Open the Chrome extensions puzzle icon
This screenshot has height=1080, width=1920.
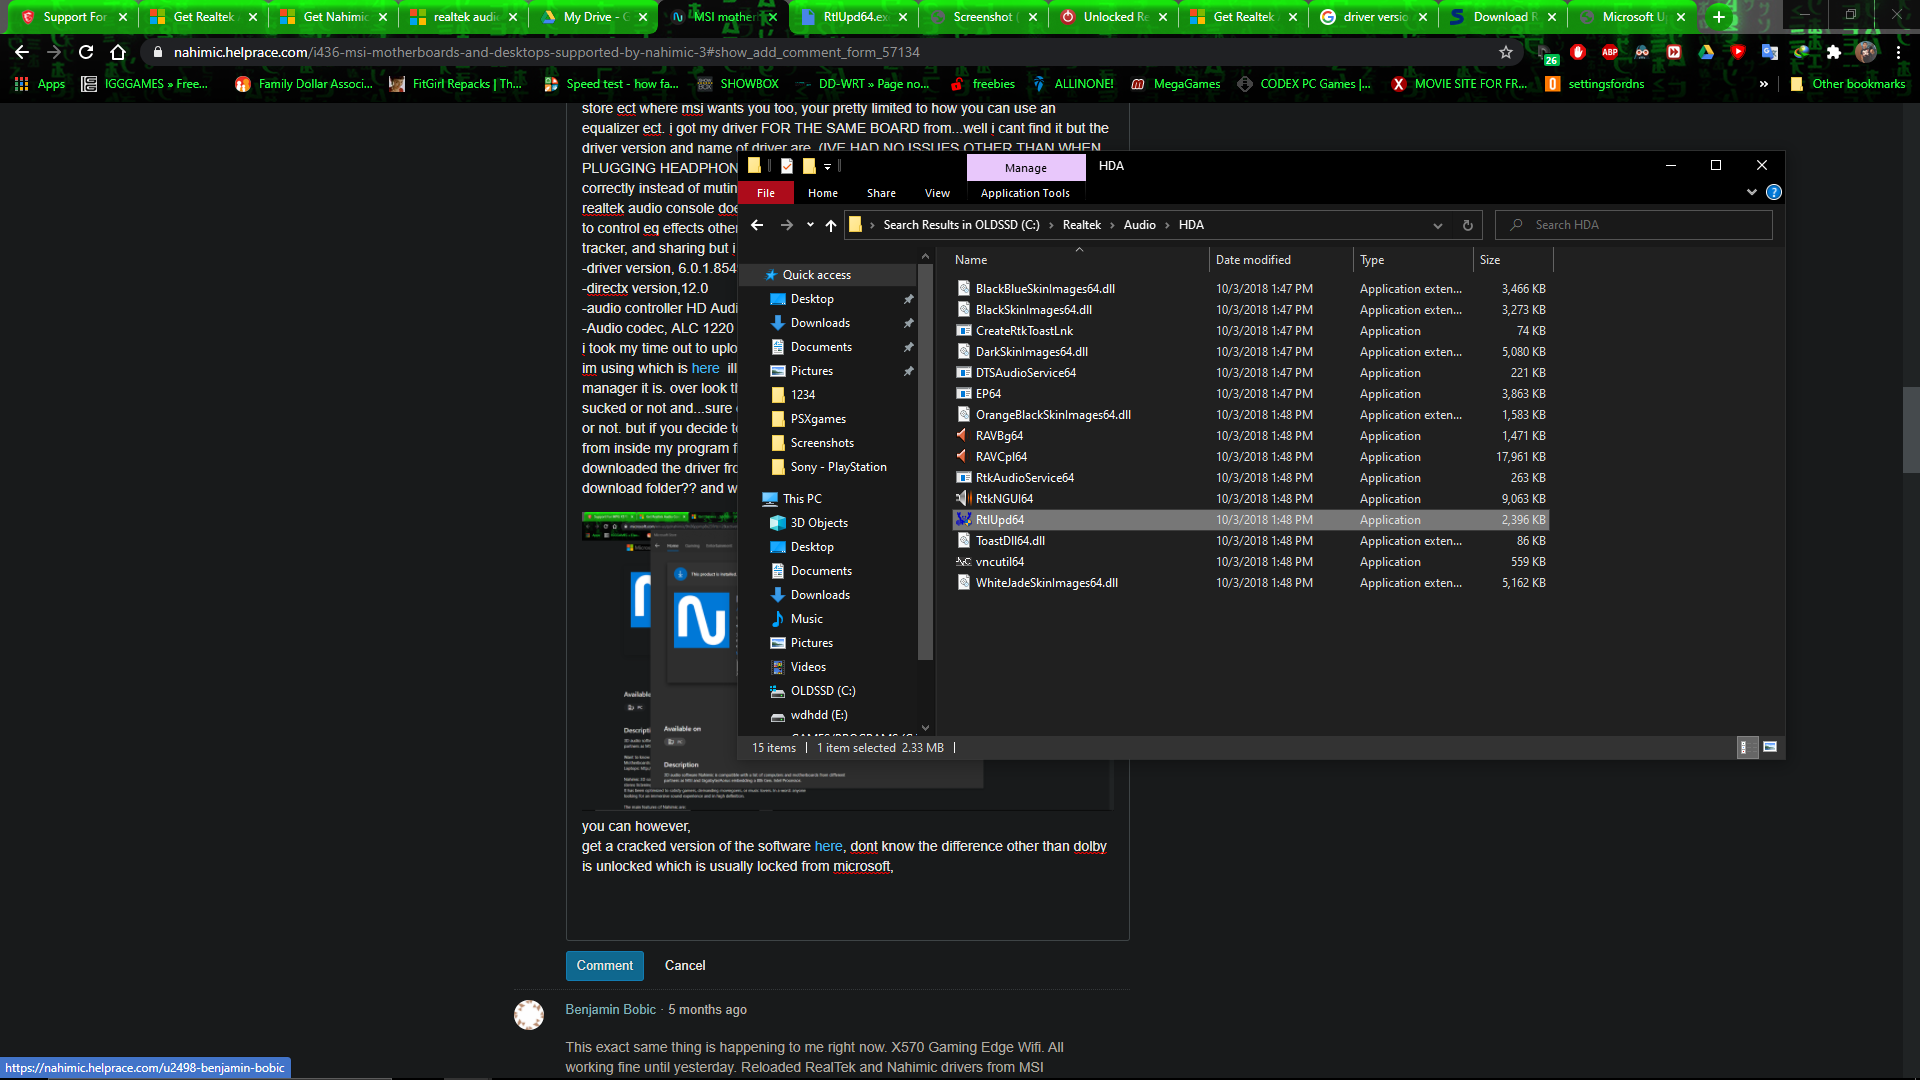coord(1833,52)
